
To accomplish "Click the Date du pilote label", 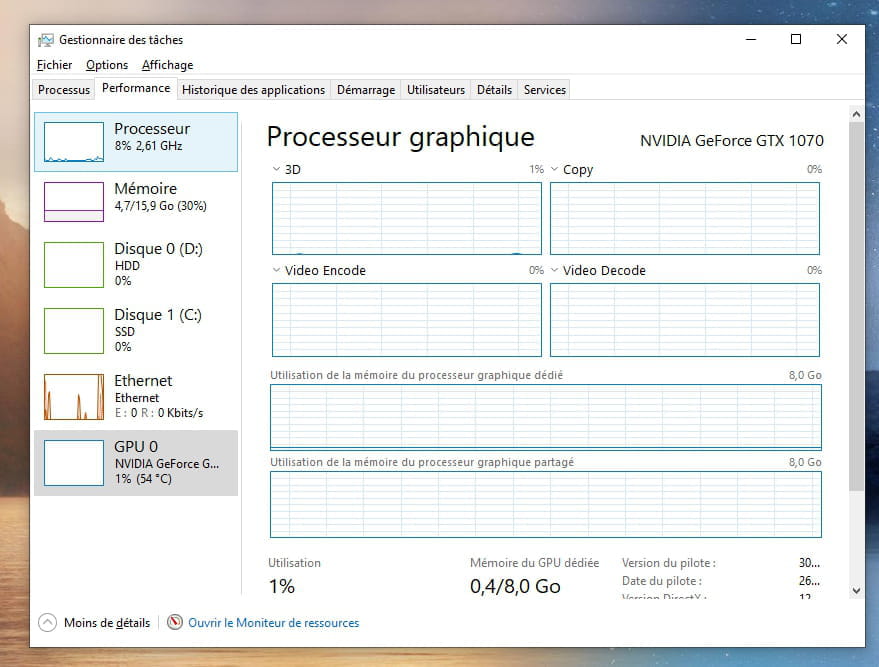I will coord(661,581).
